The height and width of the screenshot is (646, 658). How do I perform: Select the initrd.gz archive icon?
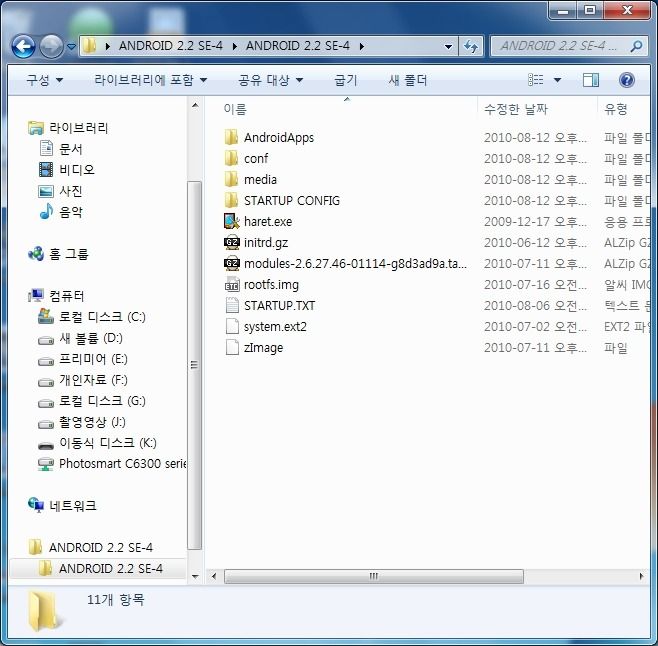[232, 242]
